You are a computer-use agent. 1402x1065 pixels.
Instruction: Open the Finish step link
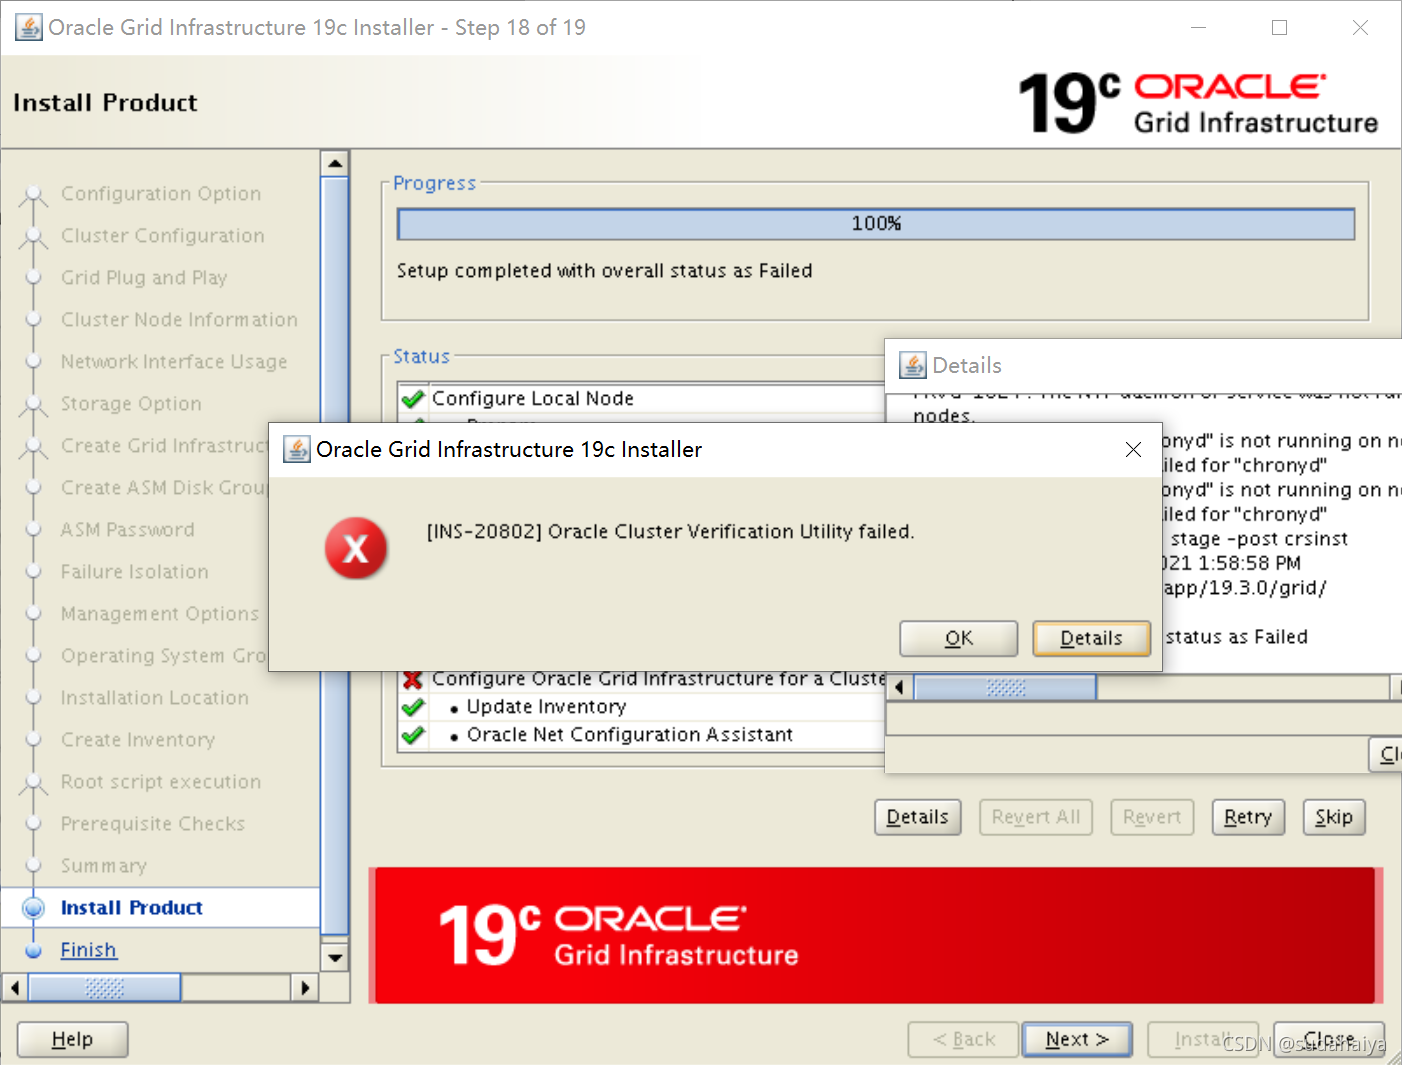pos(88,950)
